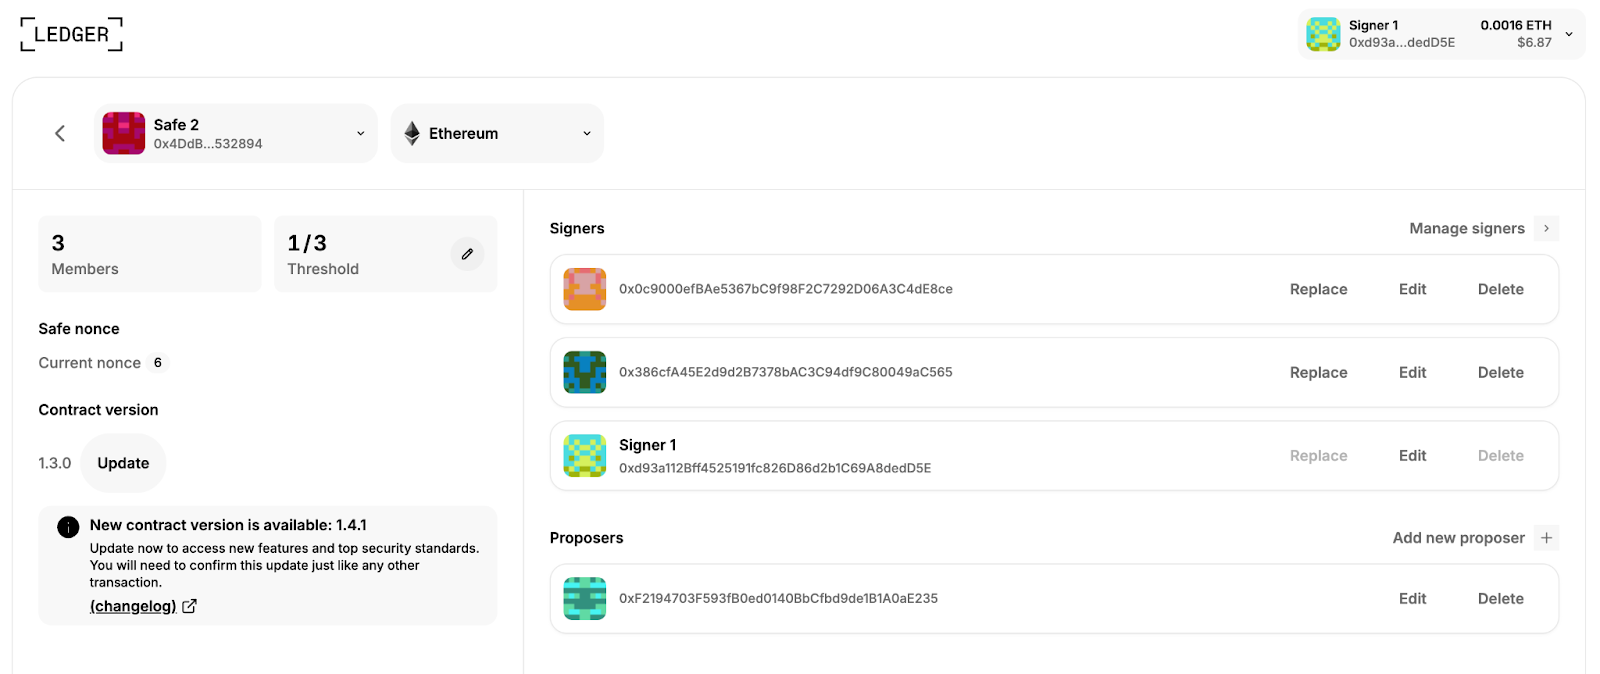The height and width of the screenshot is (674, 1600).
Task: Click the Ledger logo
Action: point(71,34)
